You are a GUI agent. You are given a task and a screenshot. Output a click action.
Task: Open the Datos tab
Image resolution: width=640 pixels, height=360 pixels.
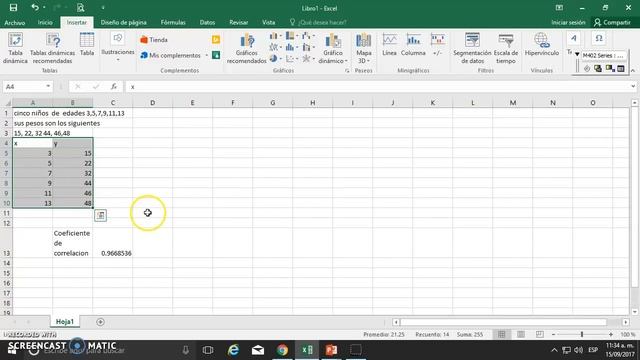click(x=207, y=22)
